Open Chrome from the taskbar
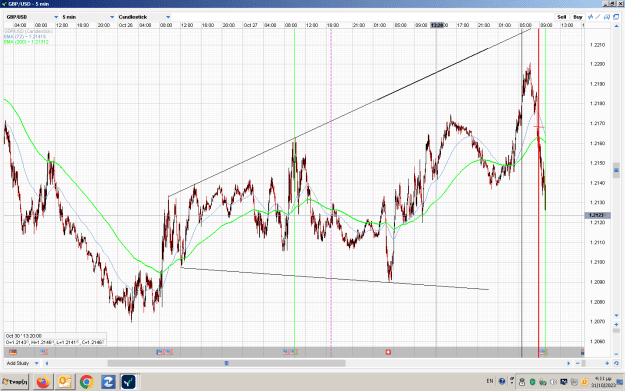Viewport: 625px width, 391px height. click(x=86, y=382)
